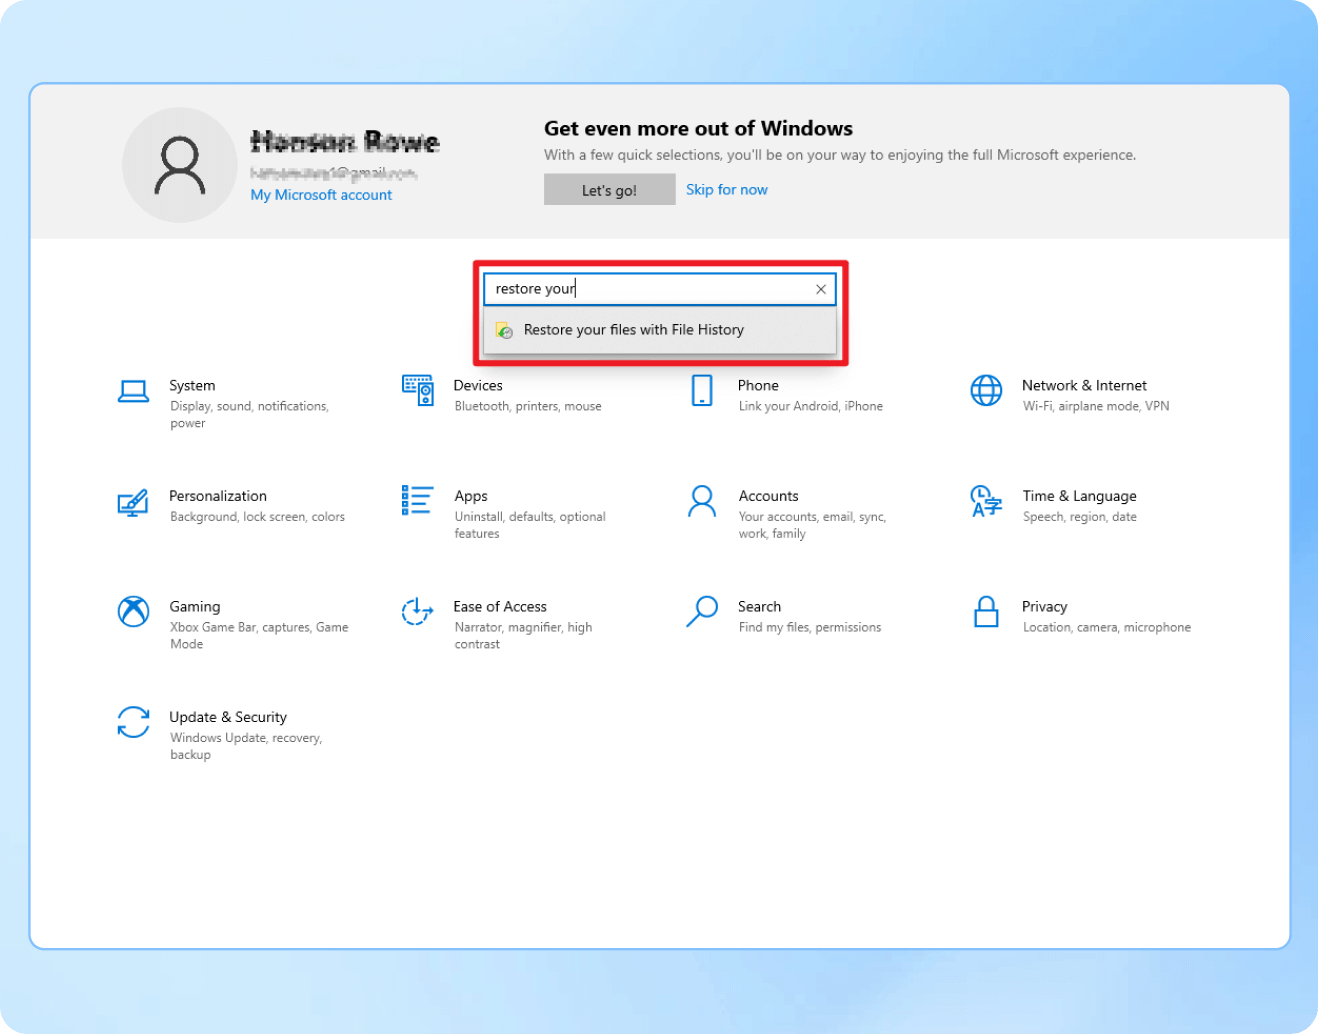Viewport: 1318px width, 1034px height.
Task: Click the Accounts category title
Action: pyautogui.click(x=769, y=496)
